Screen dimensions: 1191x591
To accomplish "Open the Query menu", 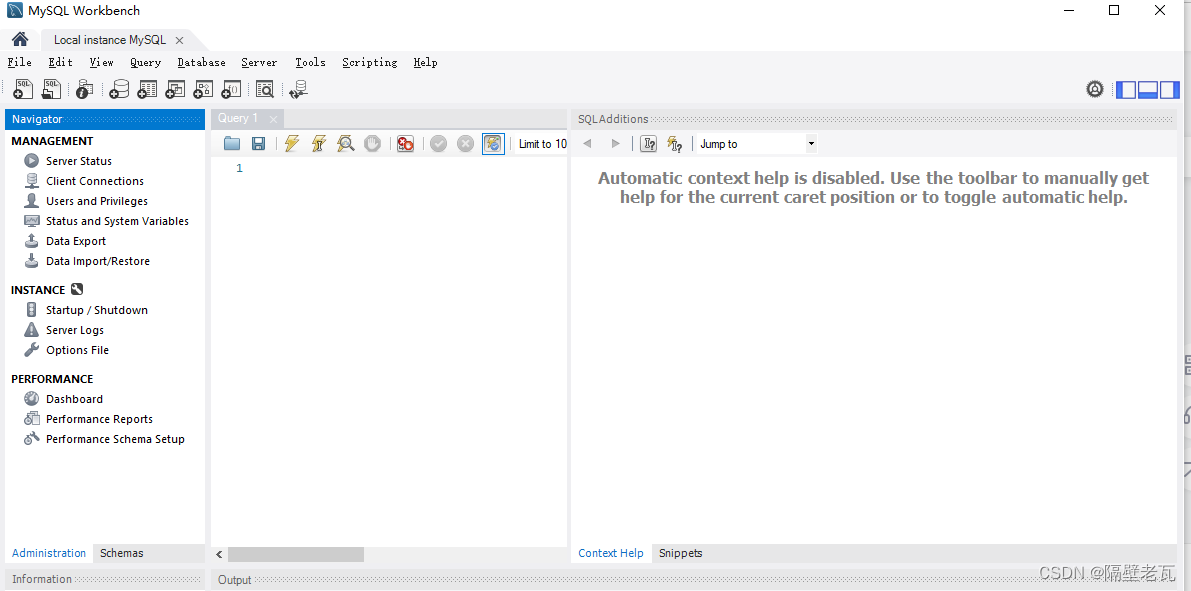I will click(146, 62).
